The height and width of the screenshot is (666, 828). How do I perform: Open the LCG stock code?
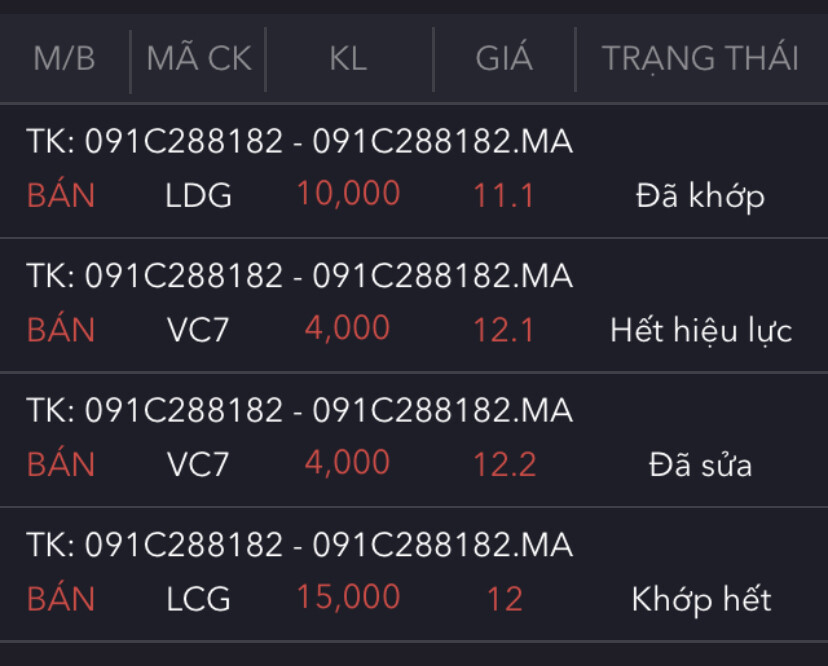(x=199, y=599)
